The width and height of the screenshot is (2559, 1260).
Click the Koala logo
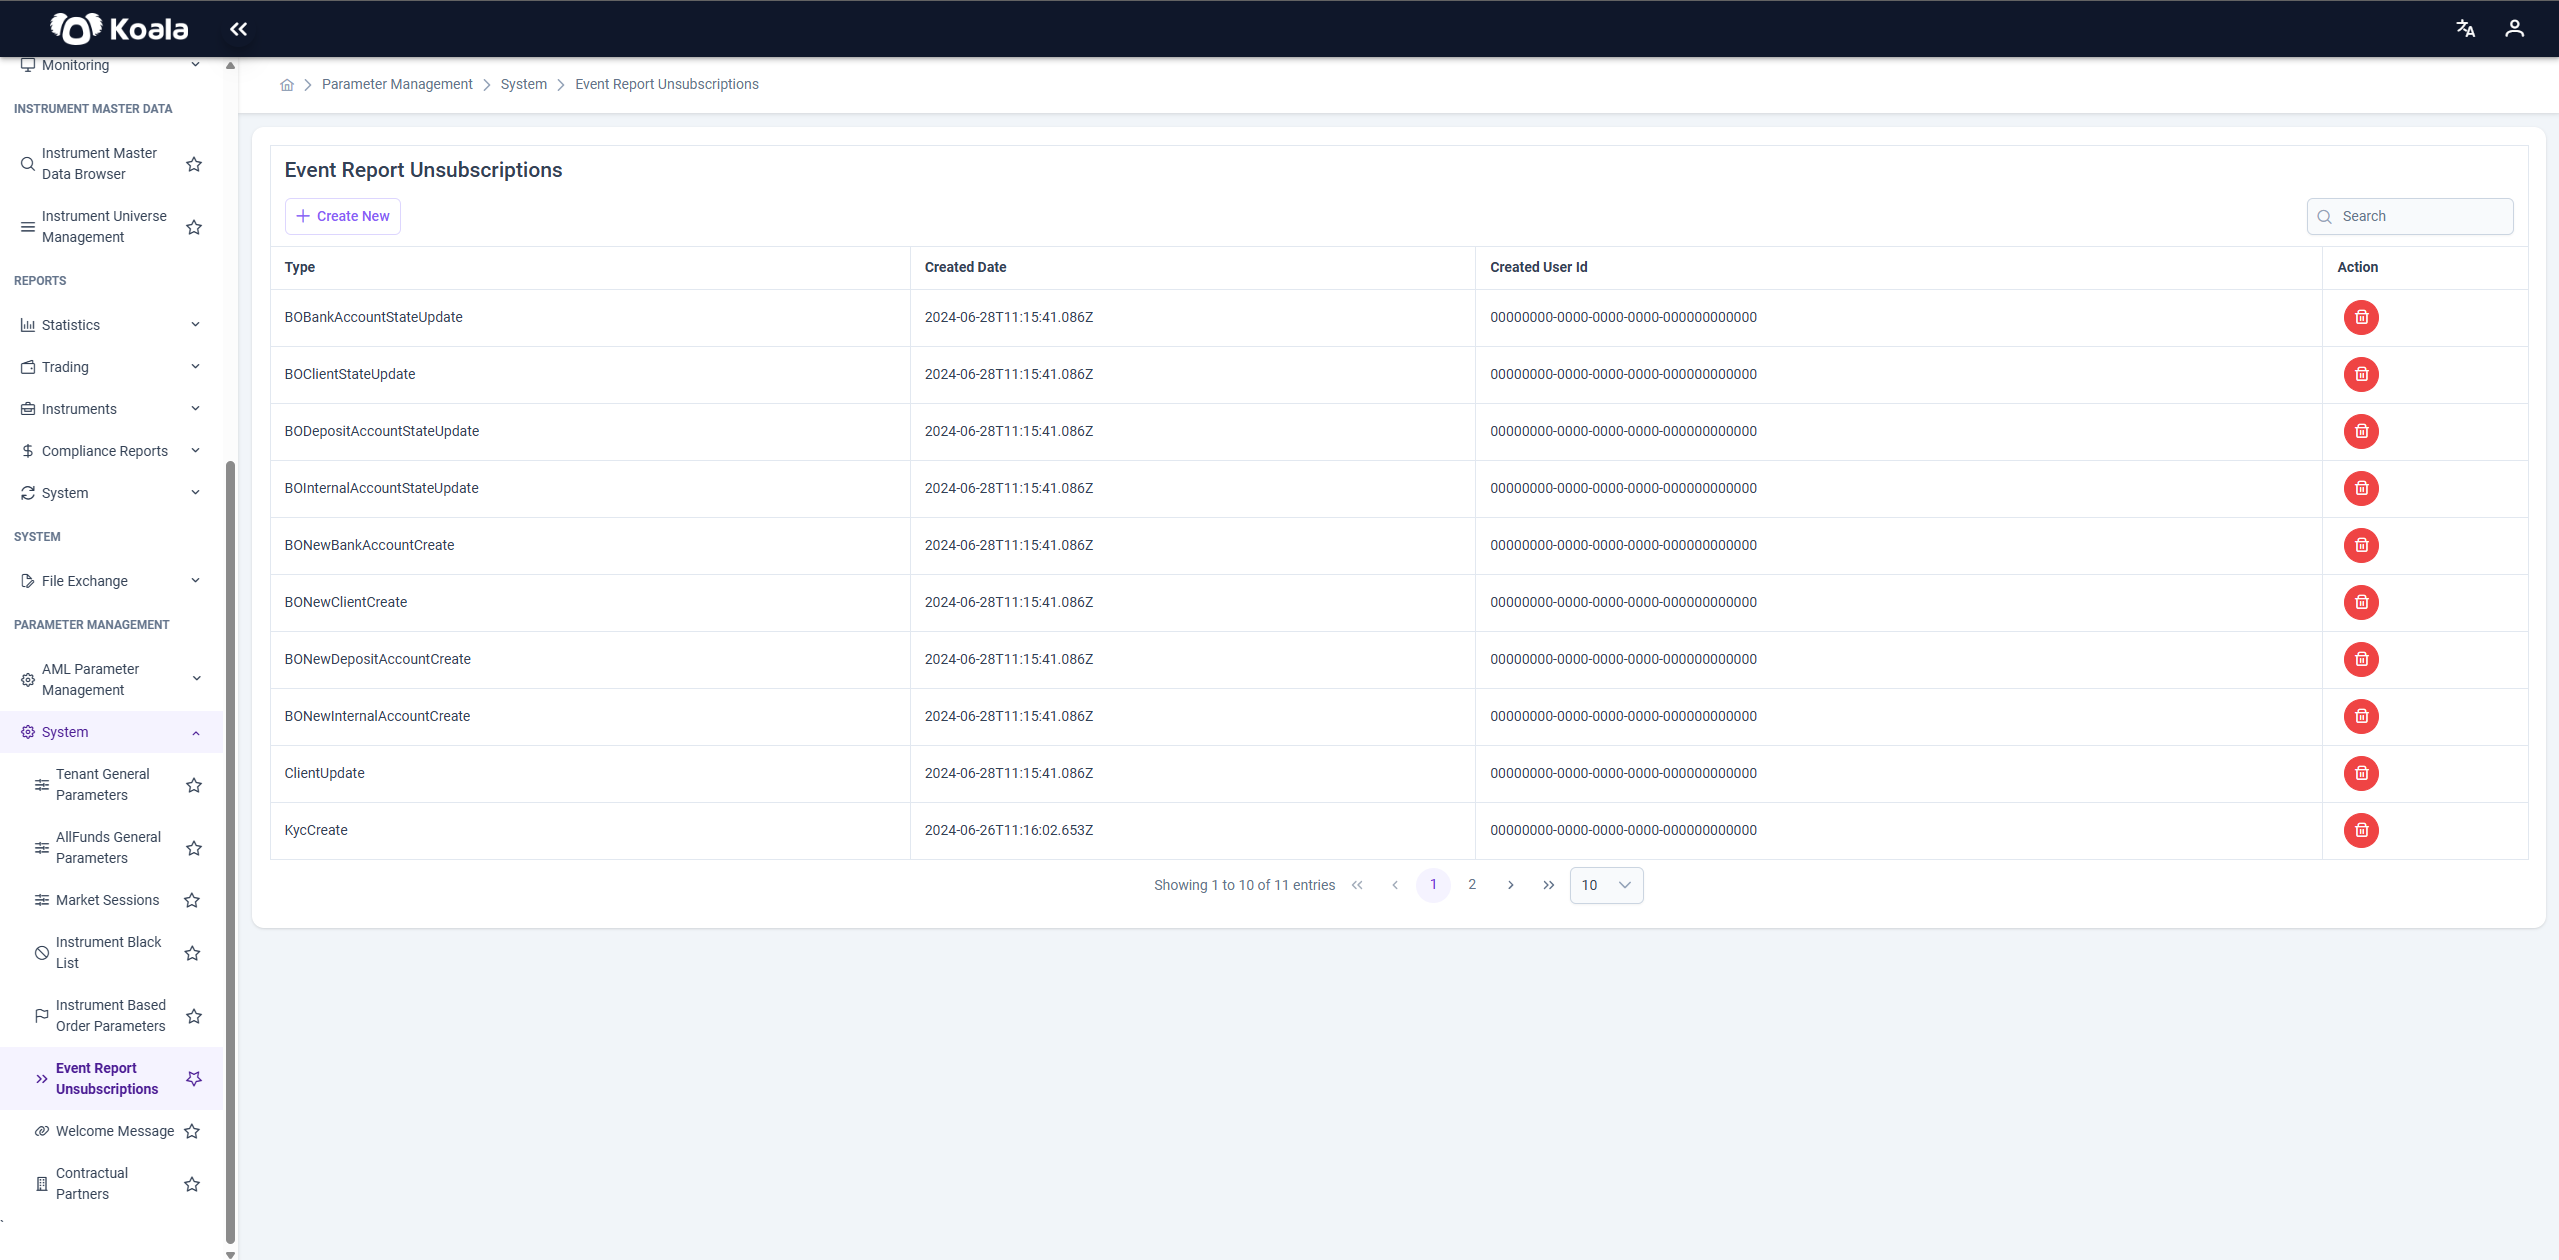(119, 29)
